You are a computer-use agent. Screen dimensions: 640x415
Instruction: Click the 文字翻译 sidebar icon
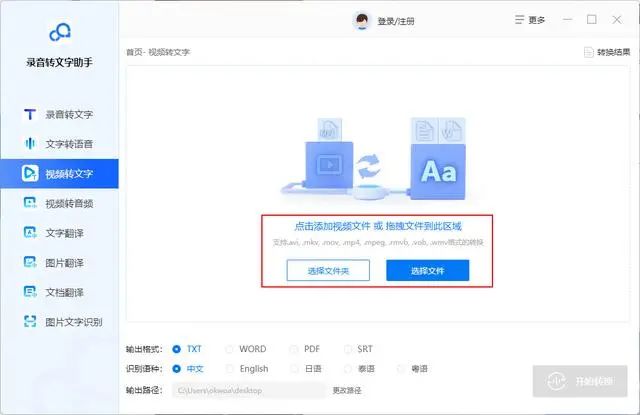point(30,233)
